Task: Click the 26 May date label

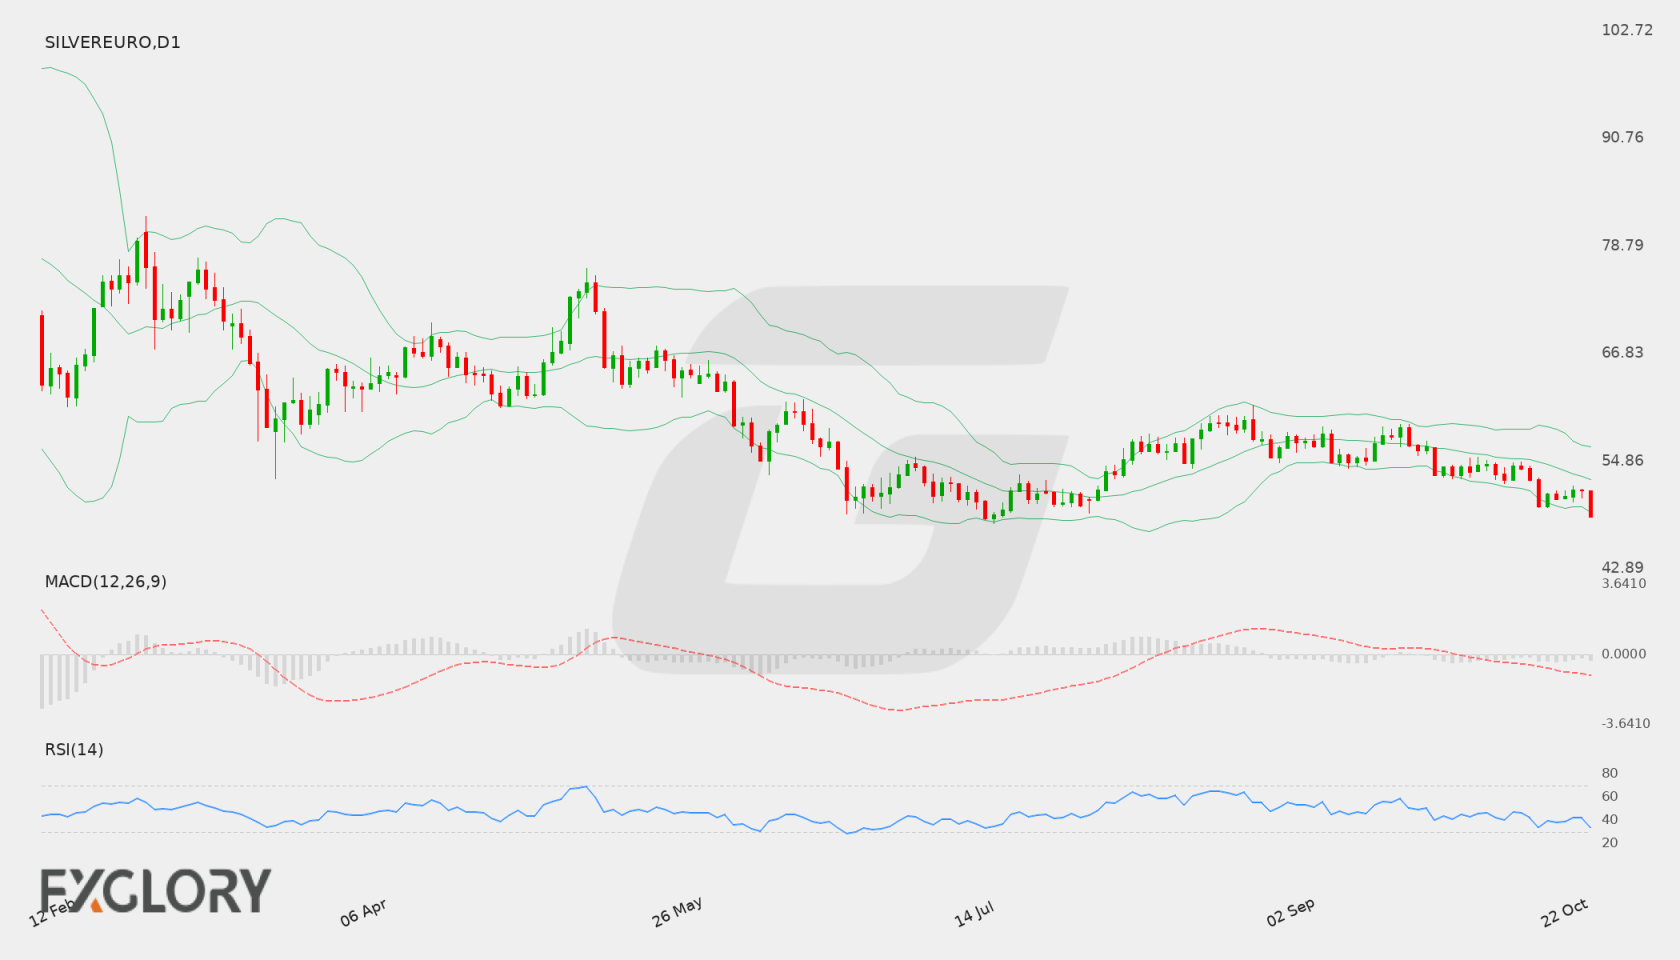Action: coord(677,912)
